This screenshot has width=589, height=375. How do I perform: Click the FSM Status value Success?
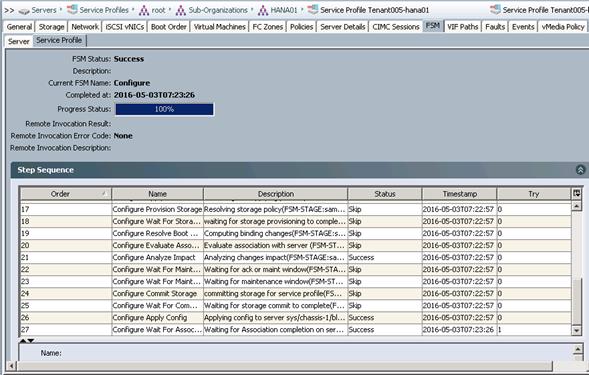(x=129, y=59)
